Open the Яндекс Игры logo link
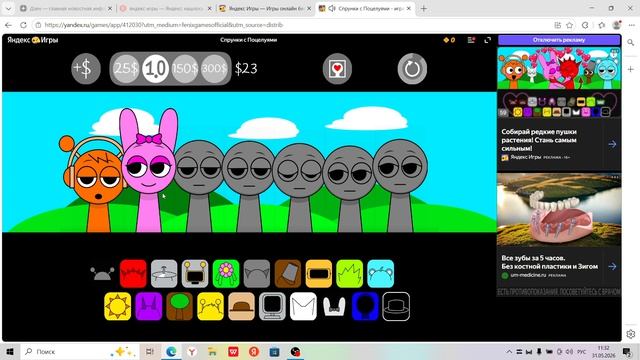This screenshot has width=640, height=360. coord(33,40)
